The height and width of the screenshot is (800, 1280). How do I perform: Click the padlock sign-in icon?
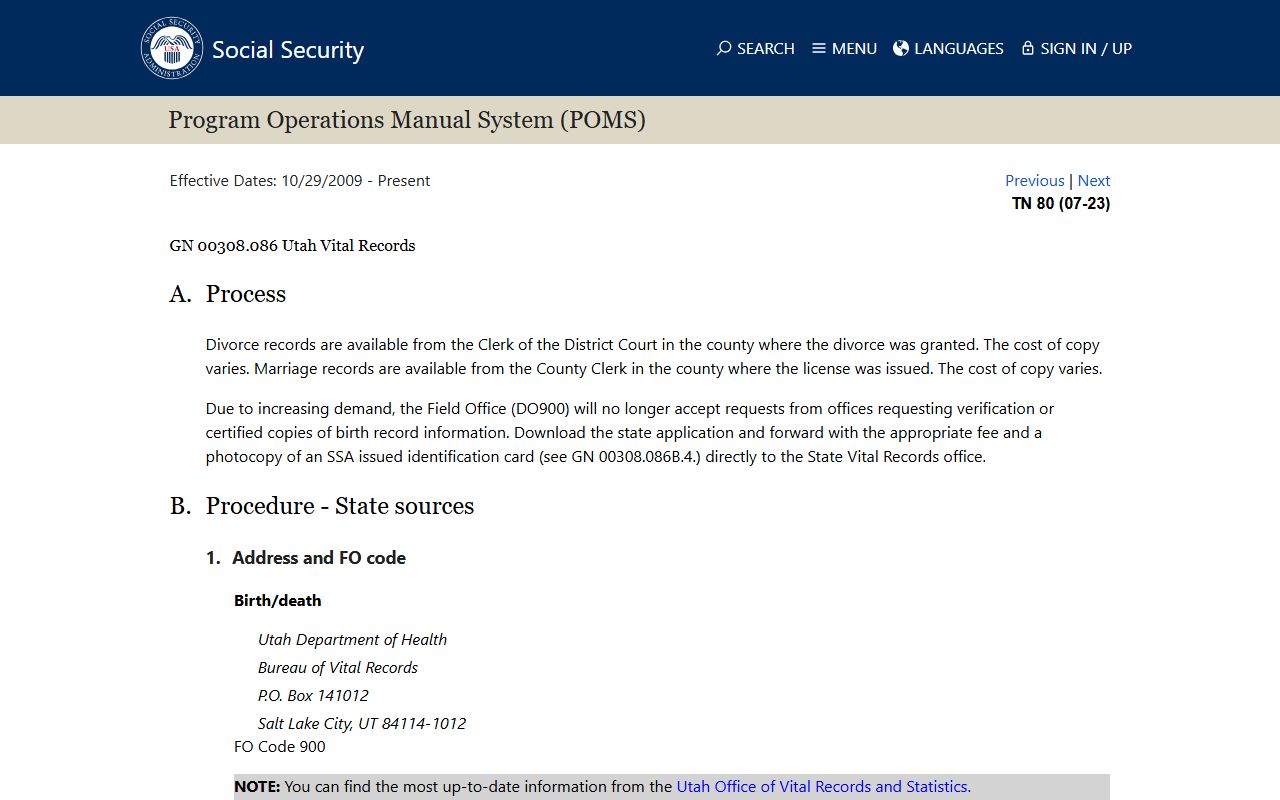1027,48
